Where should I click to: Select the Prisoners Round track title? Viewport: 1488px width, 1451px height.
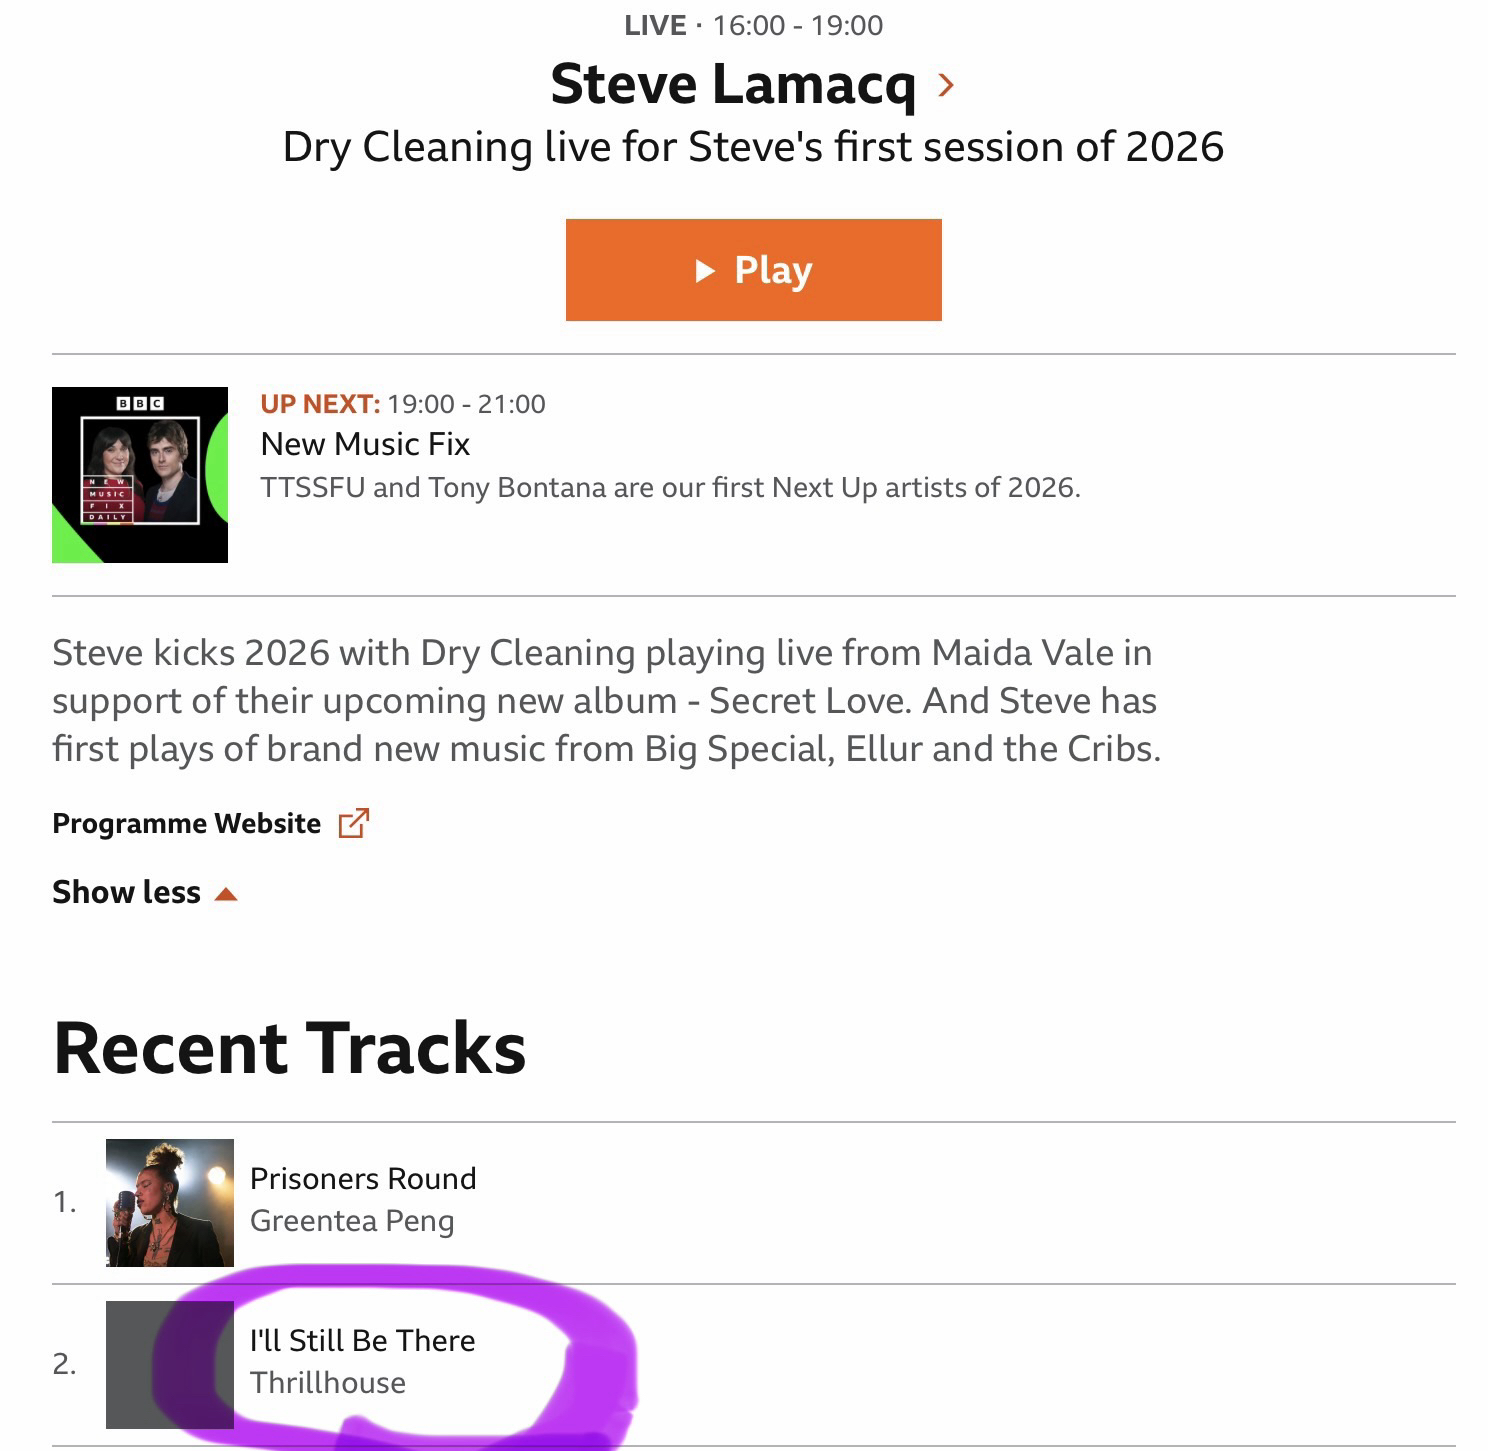363,1179
